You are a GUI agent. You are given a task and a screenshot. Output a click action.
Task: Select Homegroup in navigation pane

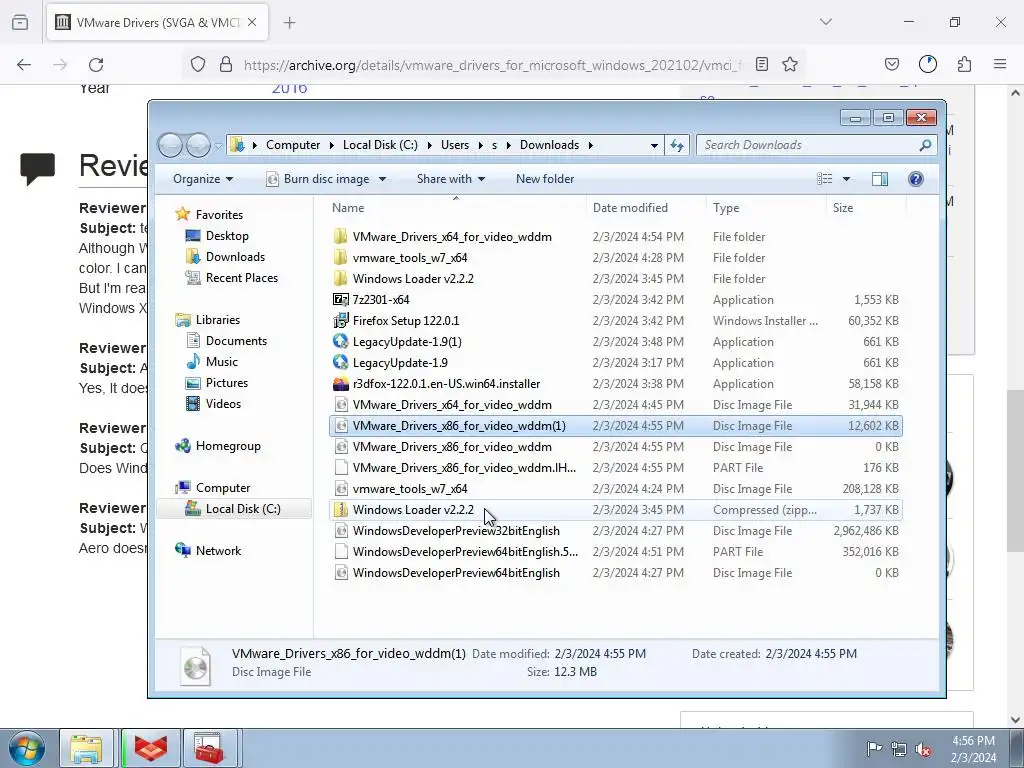pyautogui.click(x=228, y=446)
